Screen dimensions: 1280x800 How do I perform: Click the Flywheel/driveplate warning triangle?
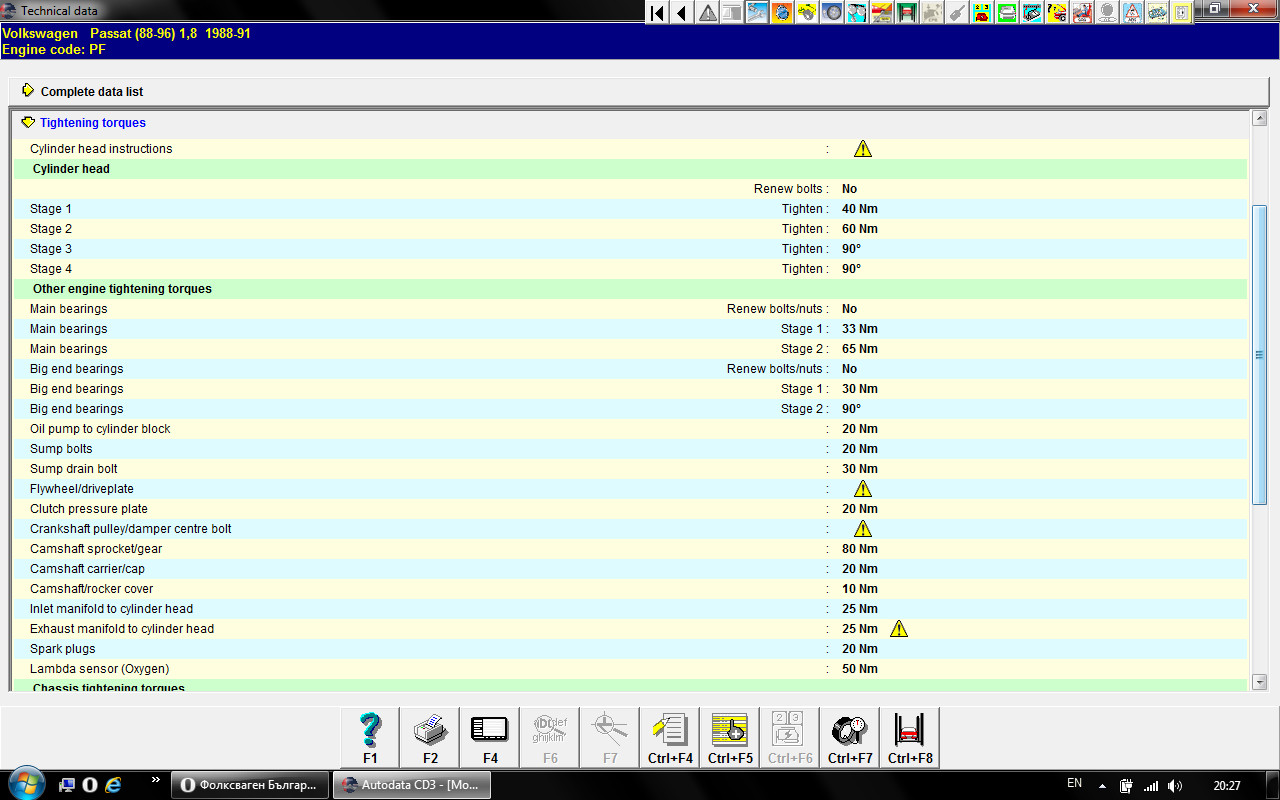863,489
